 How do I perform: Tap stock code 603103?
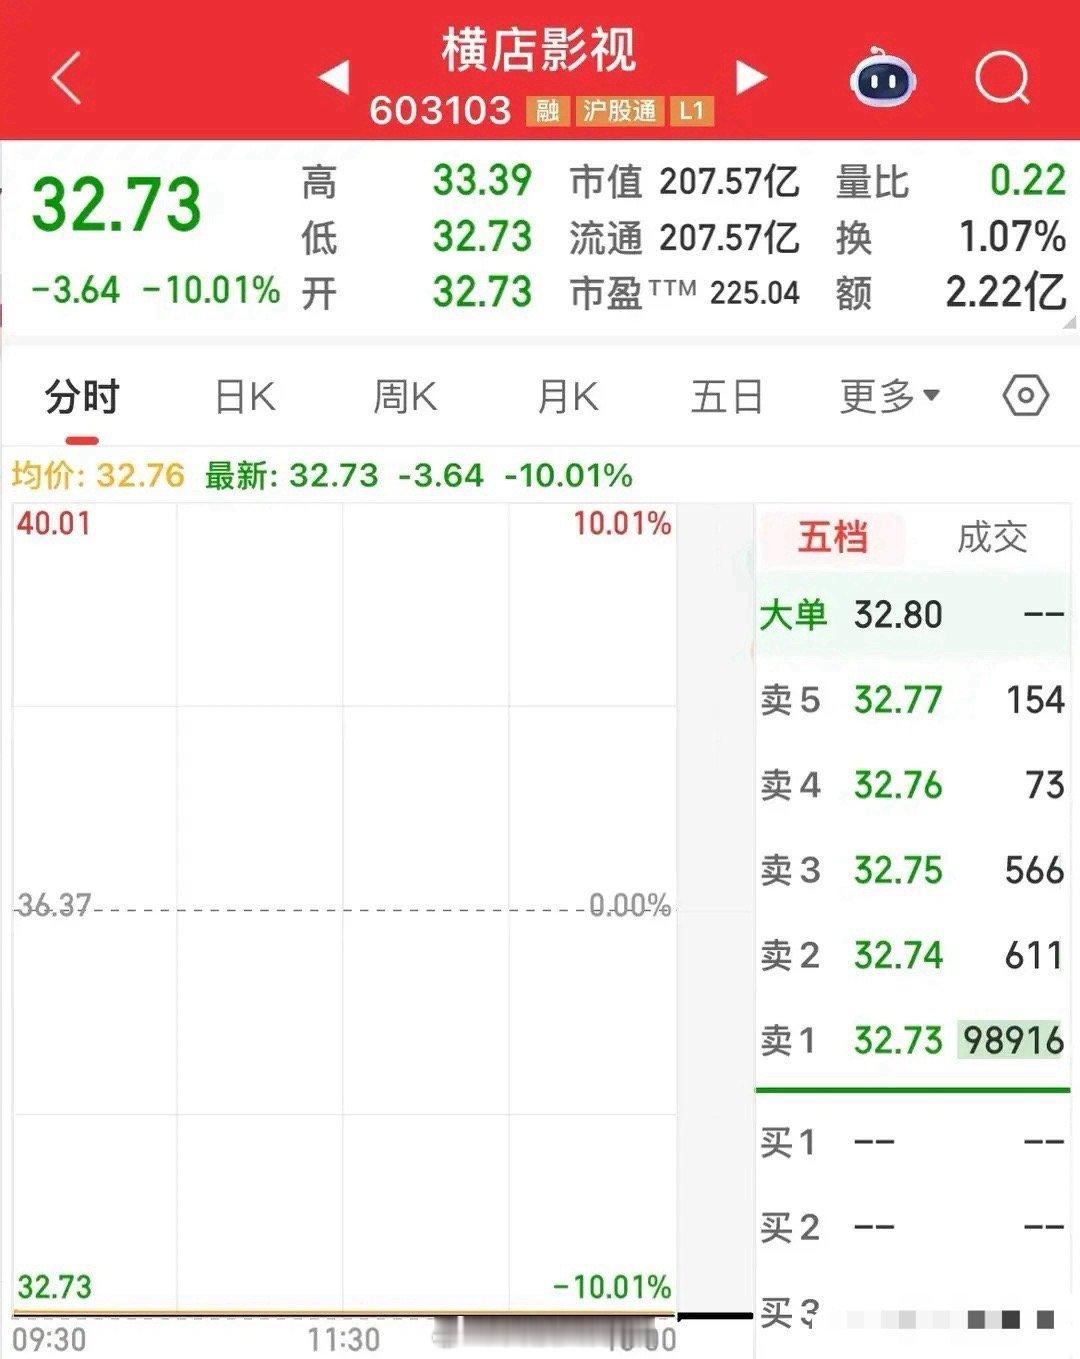click(440, 110)
